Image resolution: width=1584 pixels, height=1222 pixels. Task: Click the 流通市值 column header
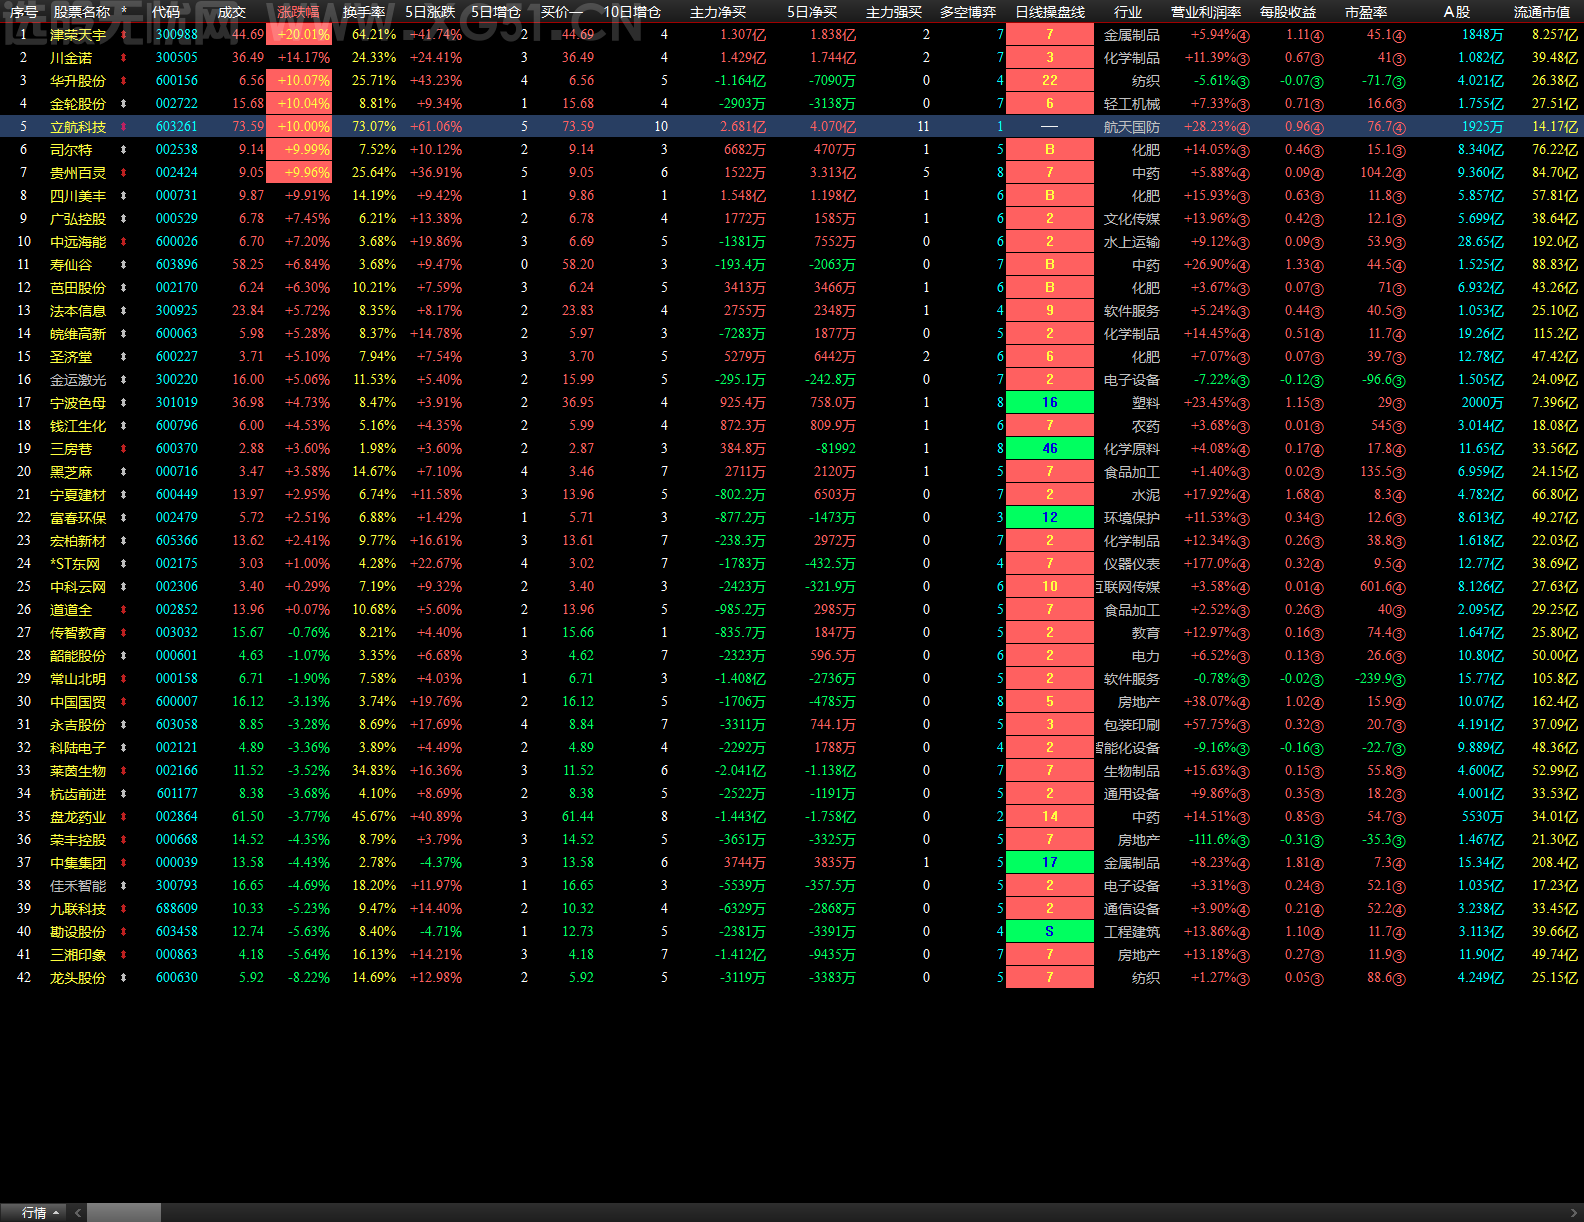[1542, 12]
